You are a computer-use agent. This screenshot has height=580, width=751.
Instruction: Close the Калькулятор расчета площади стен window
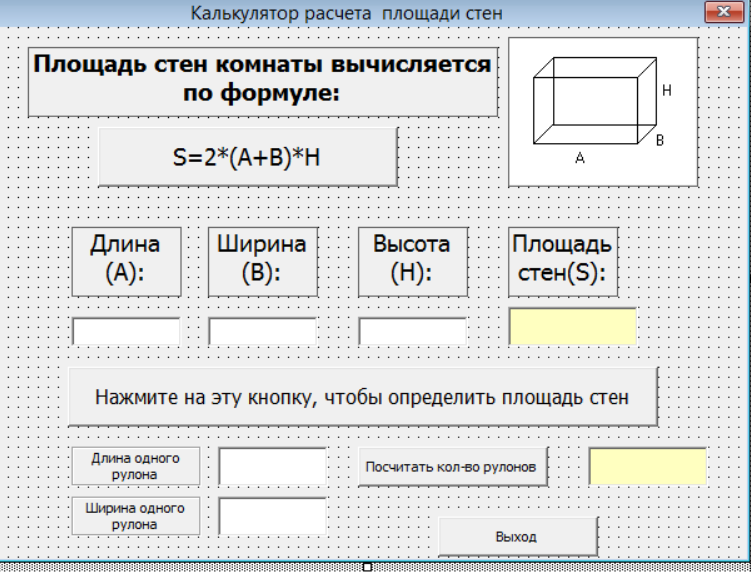[x=724, y=11]
